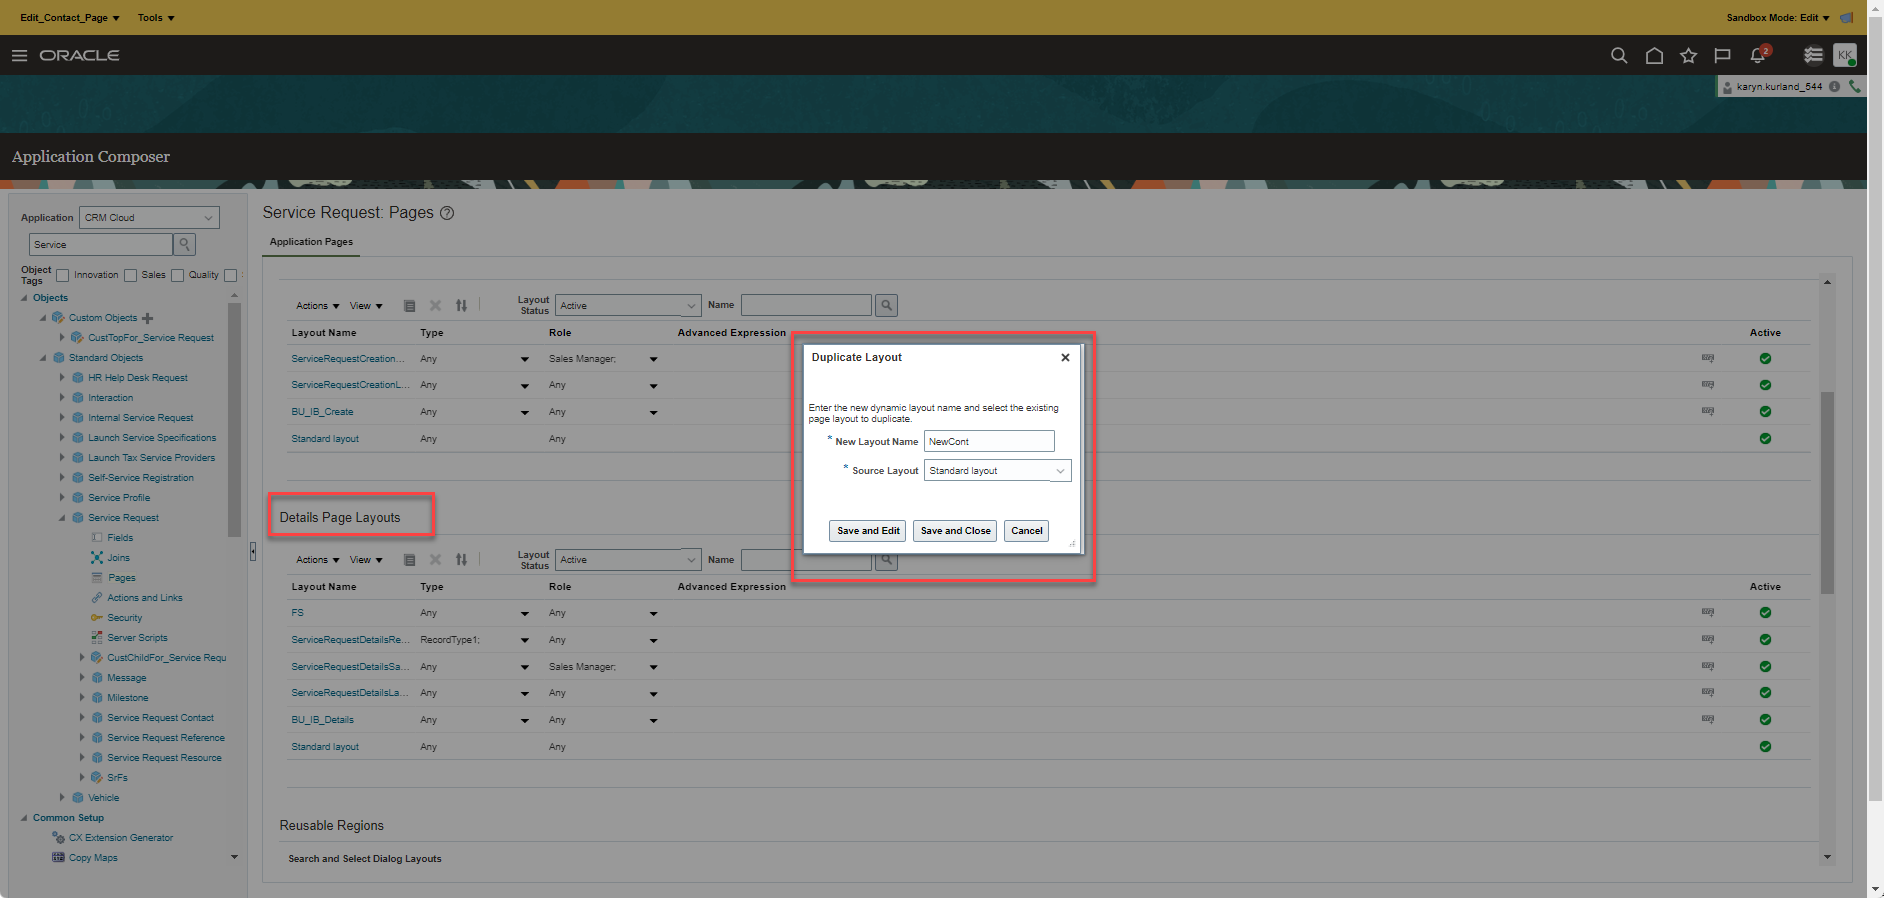1884x898 pixels.
Task: Open Fields under Service Request
Action: [x=120, y=538]
